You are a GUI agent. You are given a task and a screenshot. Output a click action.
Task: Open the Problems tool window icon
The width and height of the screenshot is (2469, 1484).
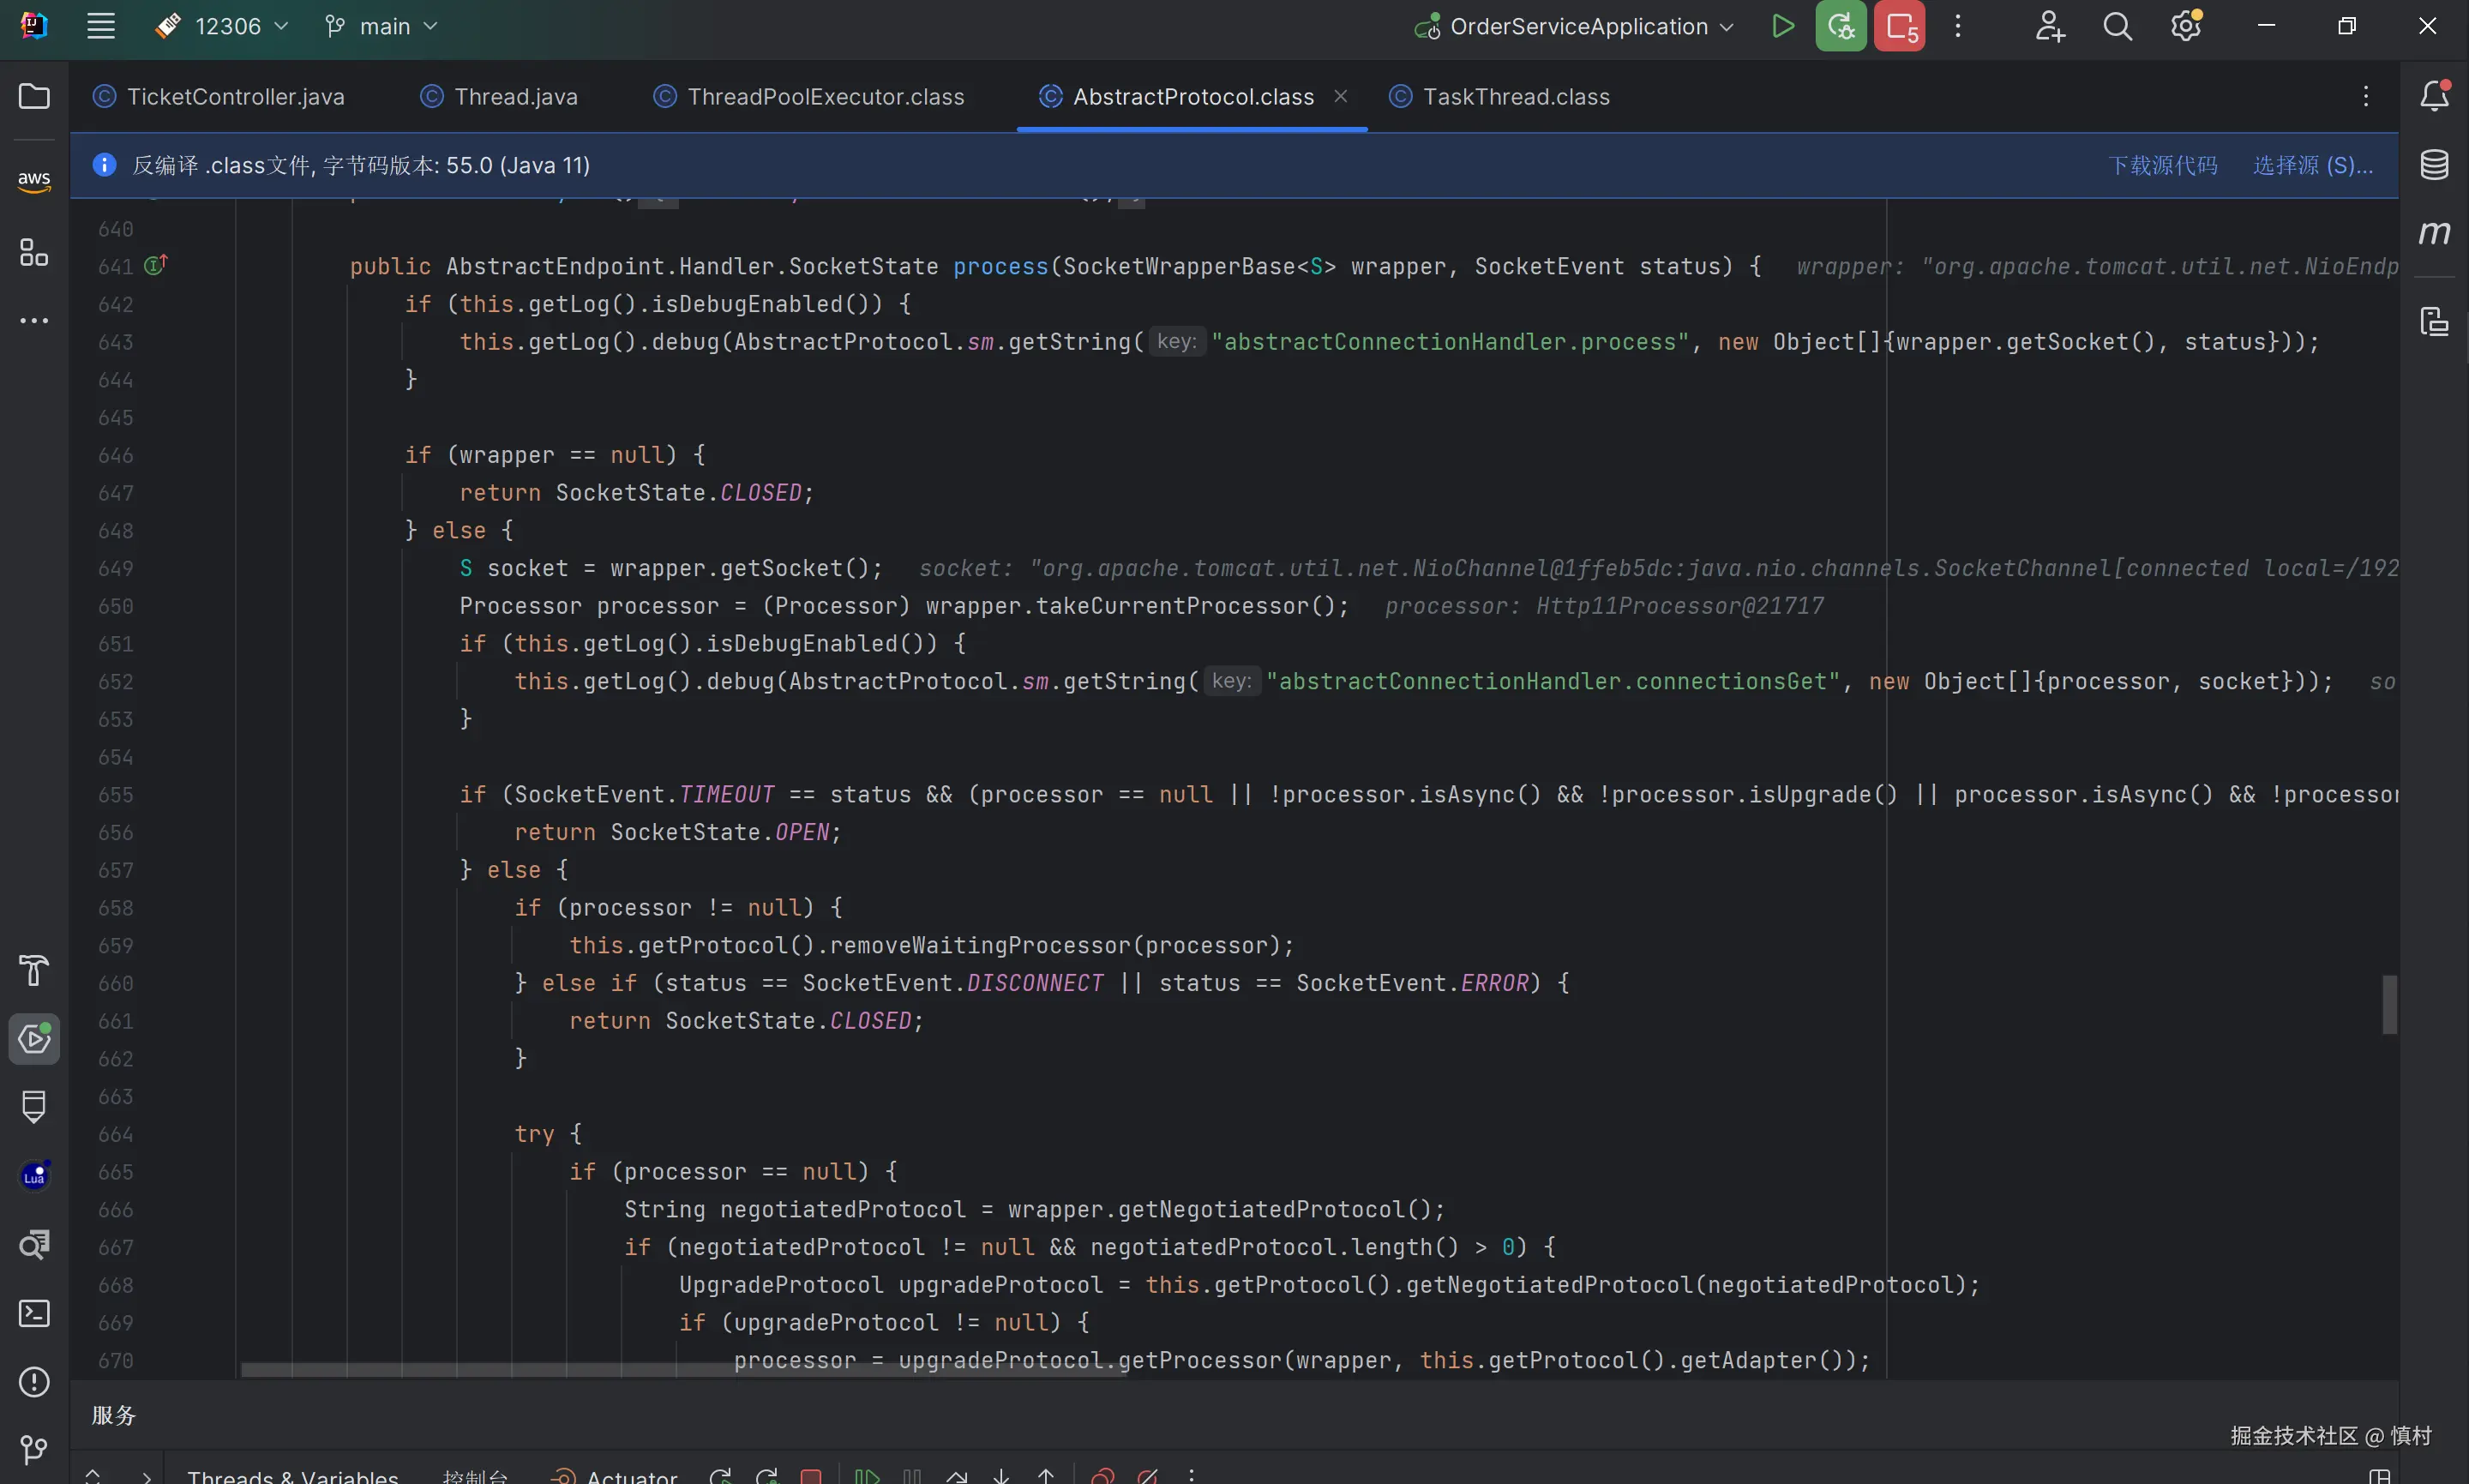pyautogui.click(x=34, y=1381)
